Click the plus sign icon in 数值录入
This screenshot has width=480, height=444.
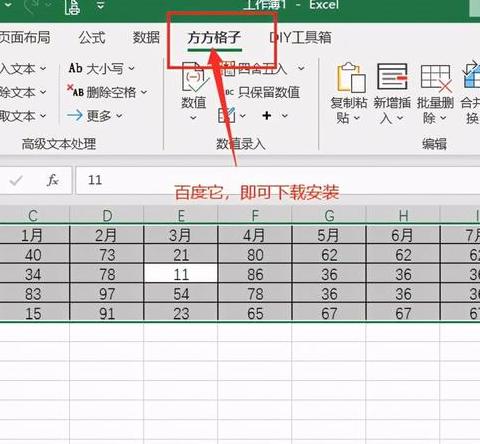267,116
